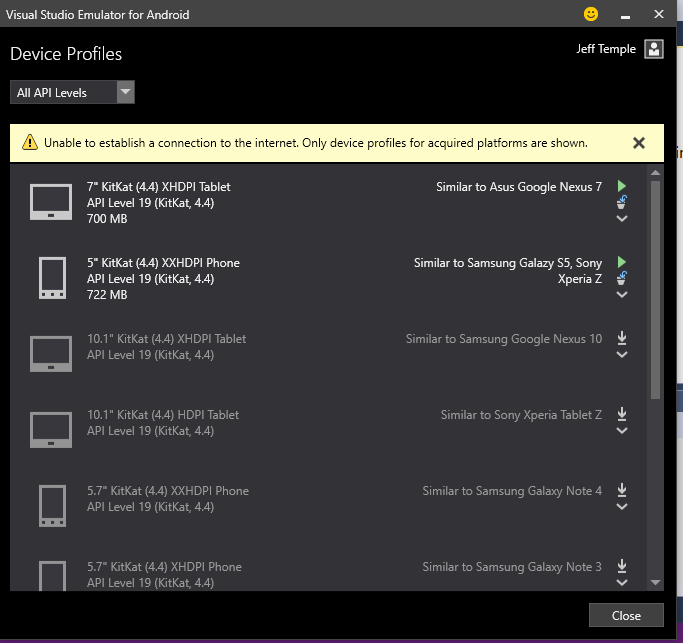The width and height of the screenshot is (683, 643).
Task: Download the 5.7" KitKat XXHDPI Phone profile
Action: click(622, 490)
